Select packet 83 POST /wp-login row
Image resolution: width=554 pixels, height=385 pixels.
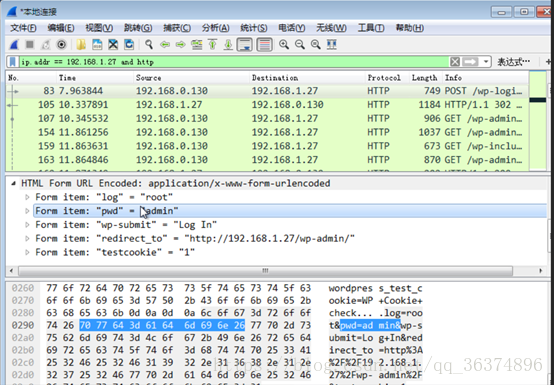pos(267,91)
